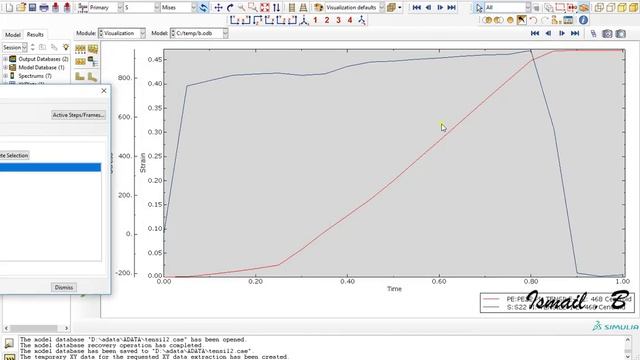
Task: Click the Cycle Views arrows icon
Action: (276, 7)
